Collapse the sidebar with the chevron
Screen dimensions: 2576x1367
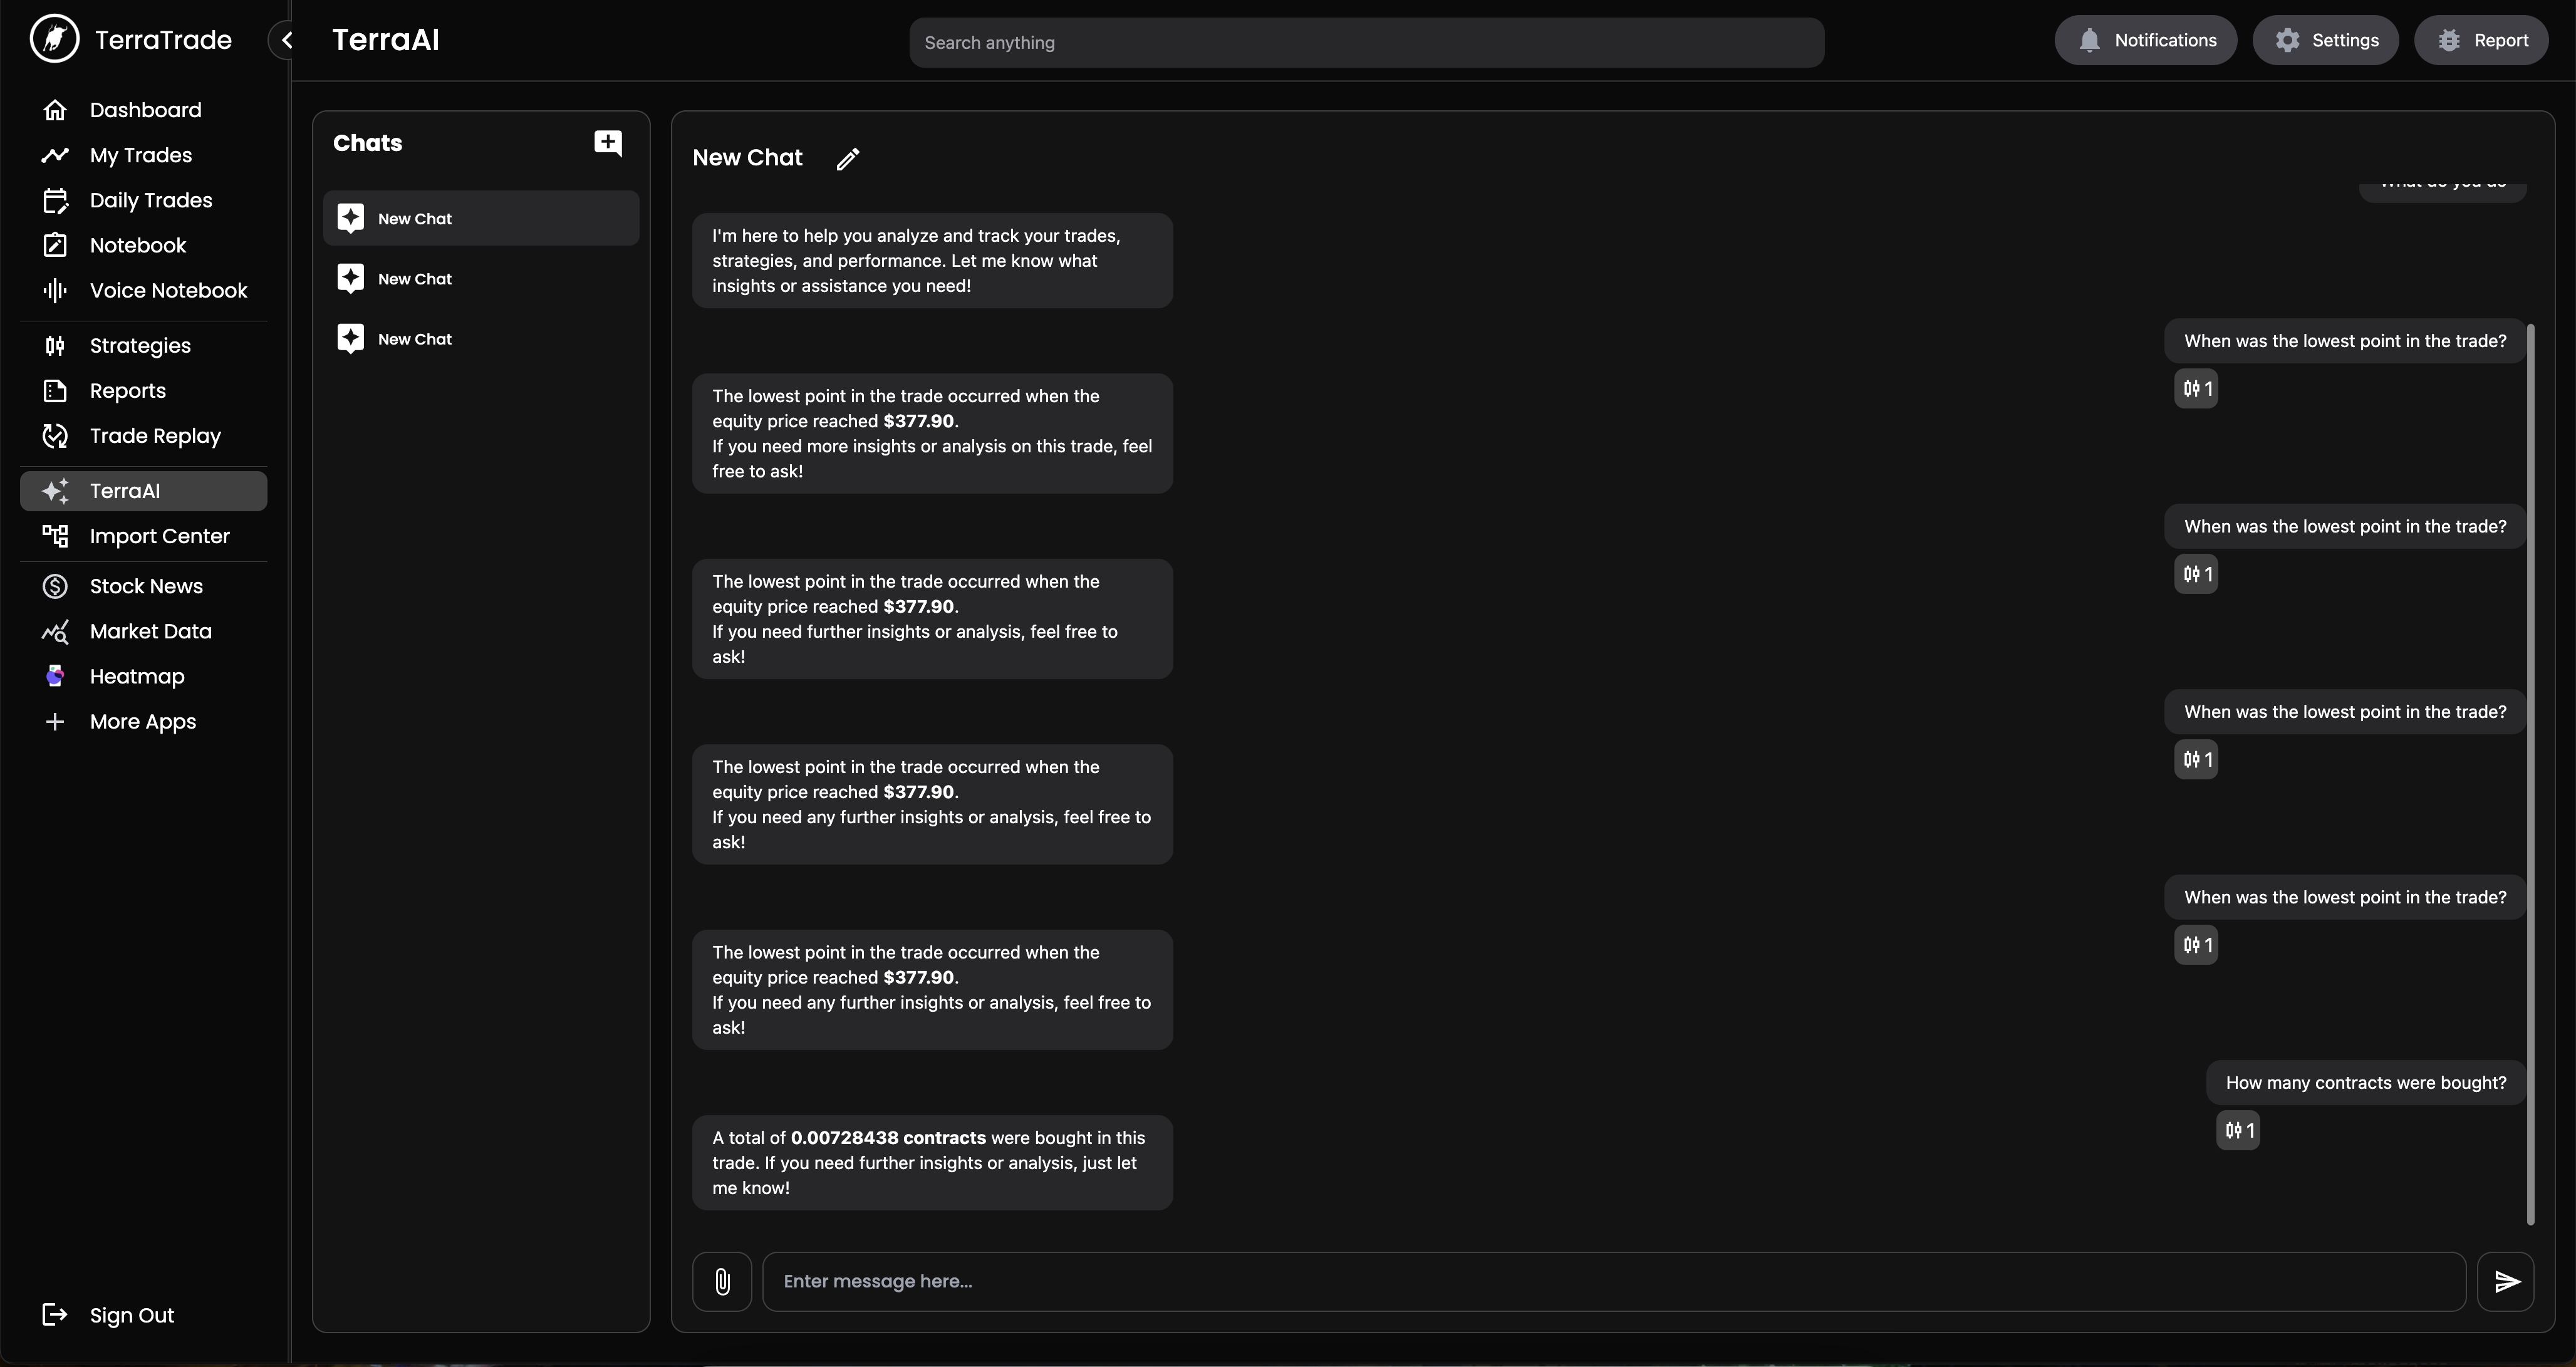(x=286, y=40)
